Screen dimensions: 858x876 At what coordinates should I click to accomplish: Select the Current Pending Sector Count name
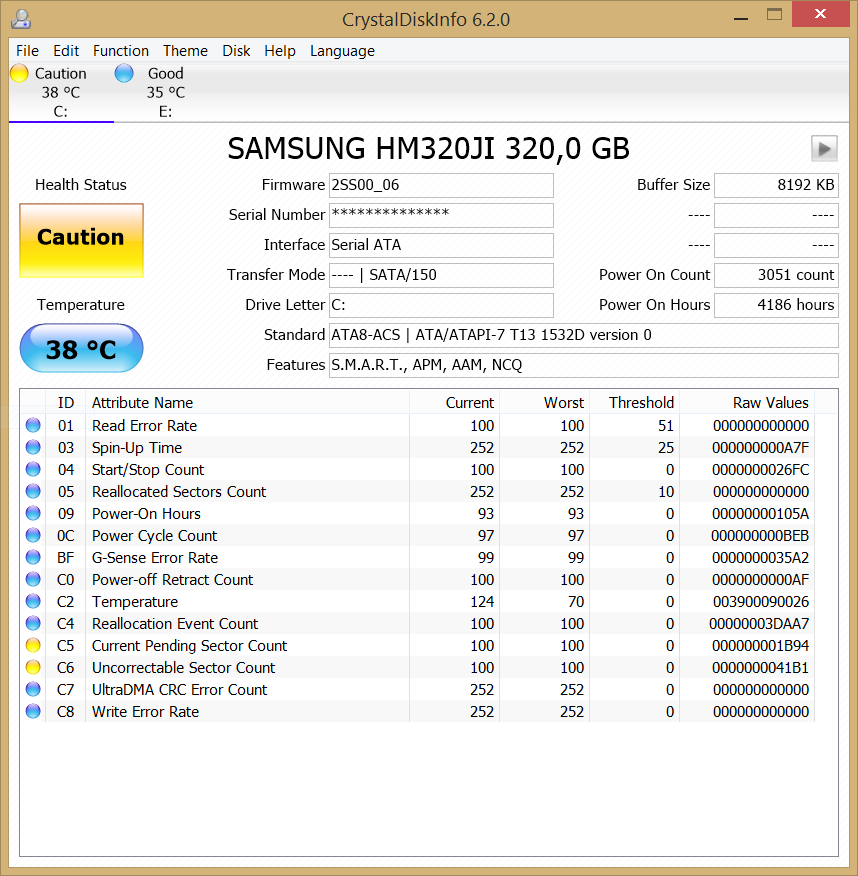tap(189, 646)
